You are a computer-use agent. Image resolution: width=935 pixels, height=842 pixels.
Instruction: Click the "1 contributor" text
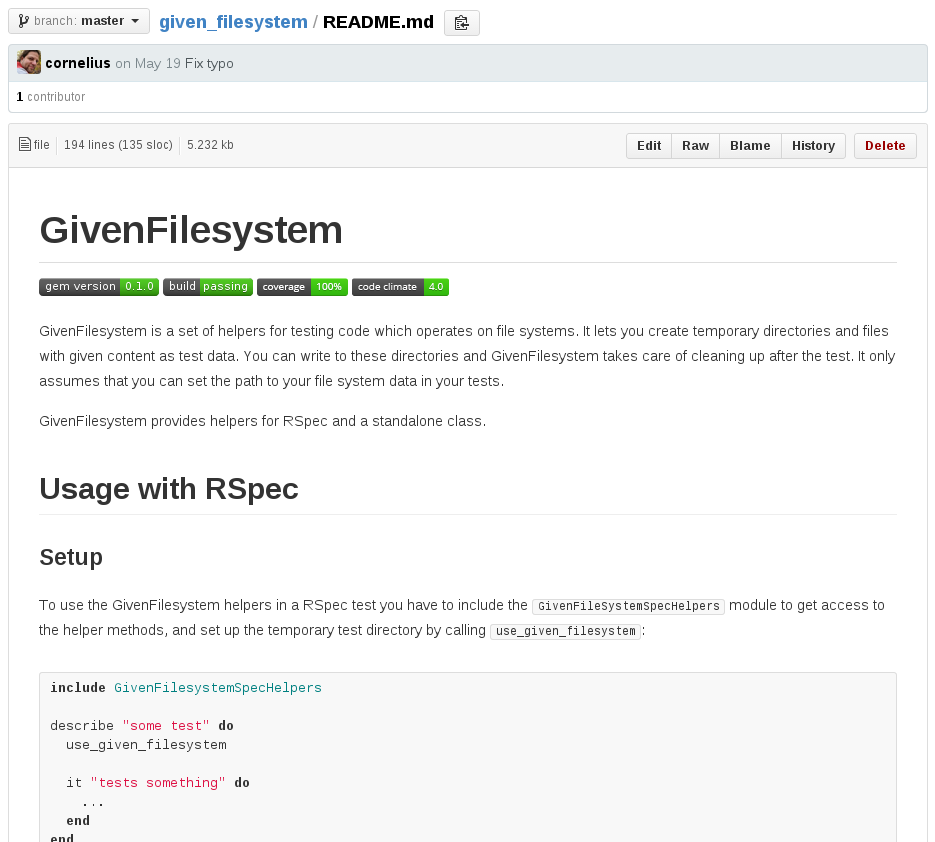tap(51, 97)
